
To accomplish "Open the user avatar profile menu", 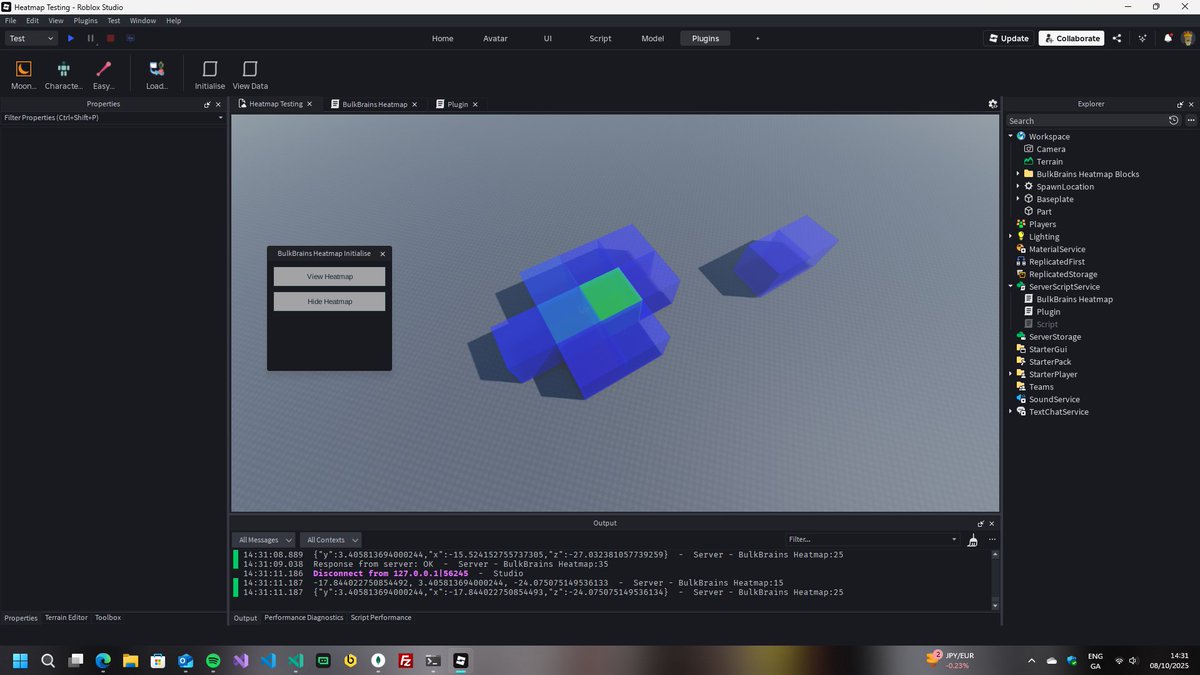I will [1188, 38].
